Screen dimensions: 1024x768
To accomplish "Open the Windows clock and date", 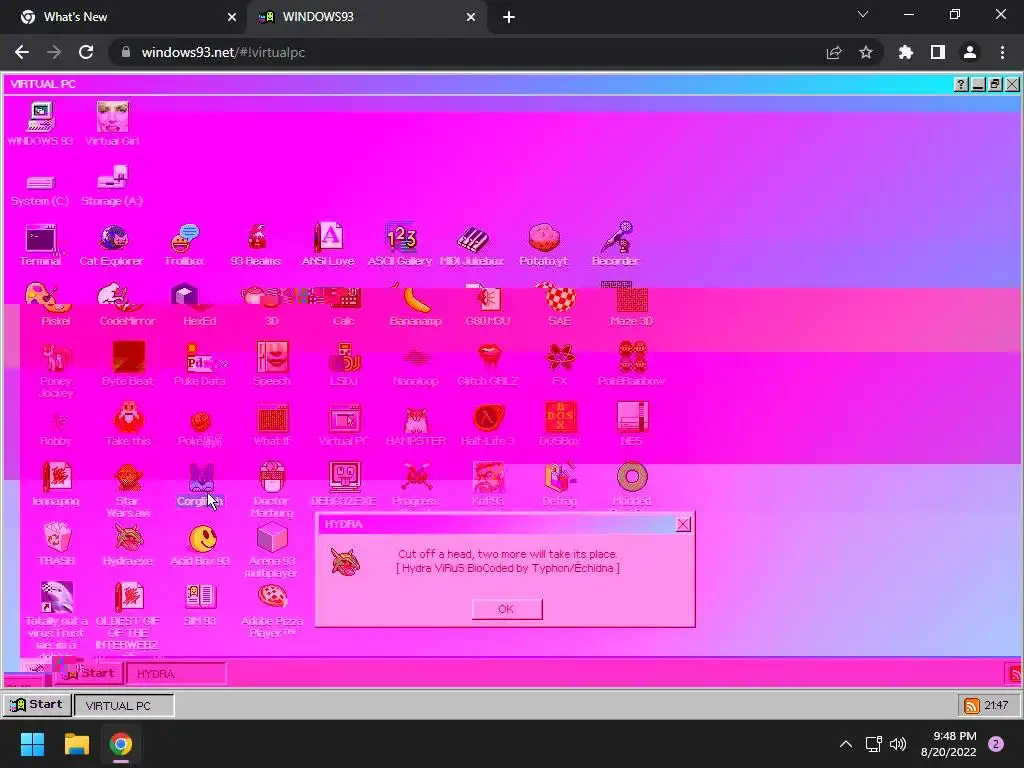I will 948,744.
